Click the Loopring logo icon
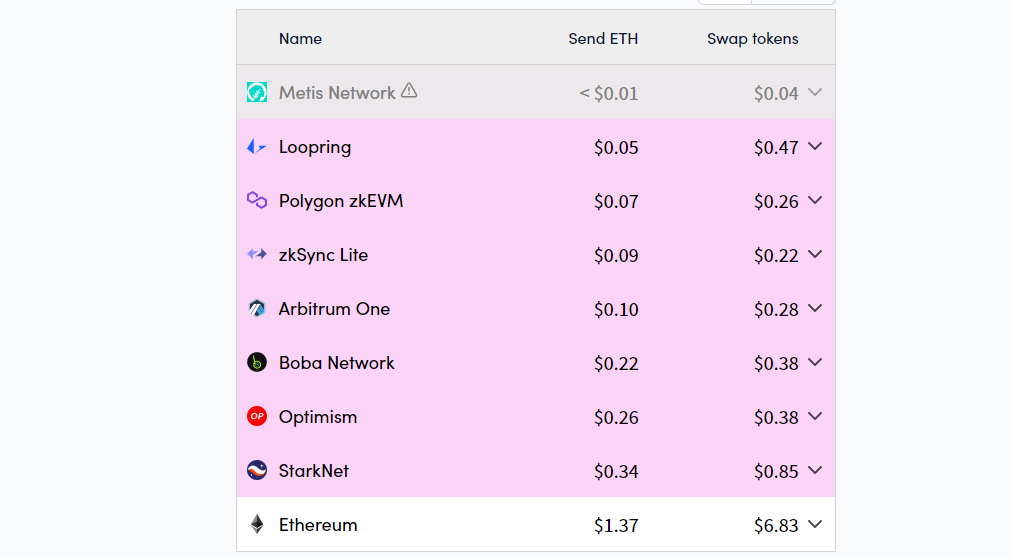This screenshot has height=558, width=1012. 257,147
